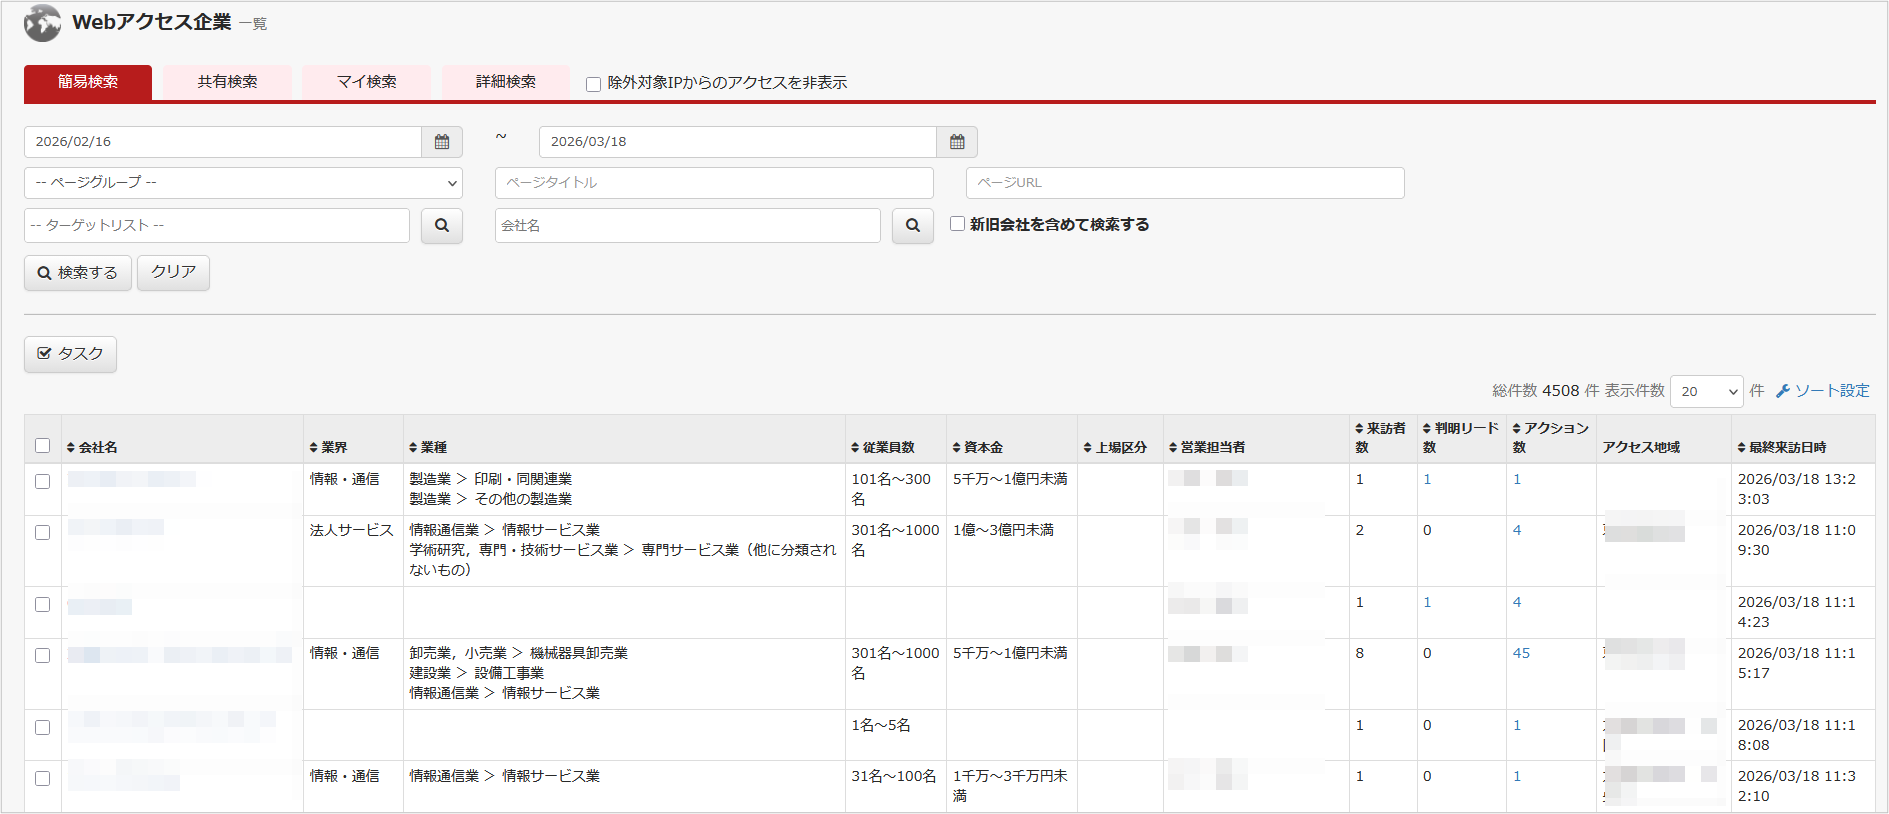Open ソート設定 link
This screenshot has width=1889, height=814.
click(1823, 391)
